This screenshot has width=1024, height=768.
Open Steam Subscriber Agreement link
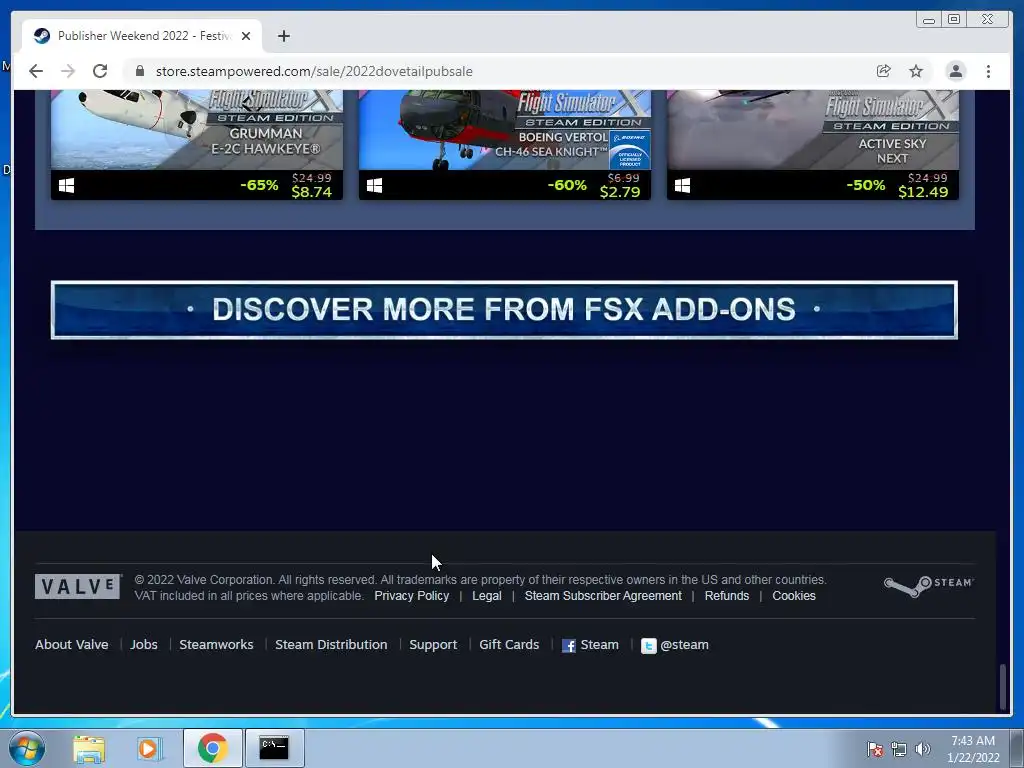603,596
